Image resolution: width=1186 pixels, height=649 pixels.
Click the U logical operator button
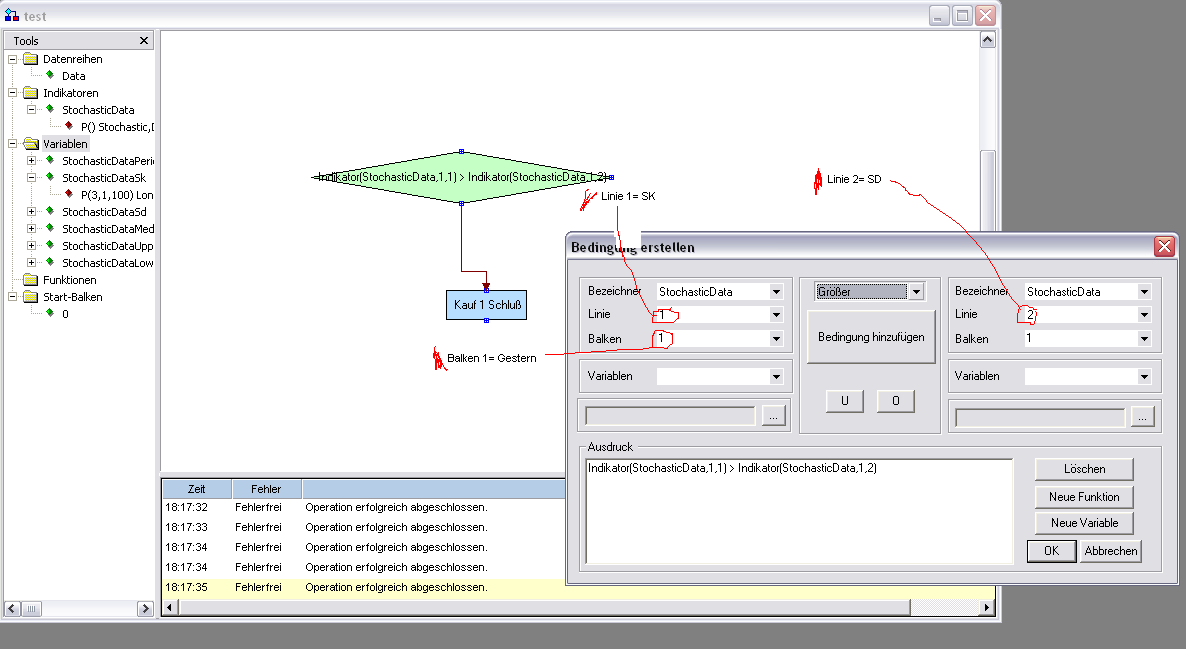coord(844,401)
